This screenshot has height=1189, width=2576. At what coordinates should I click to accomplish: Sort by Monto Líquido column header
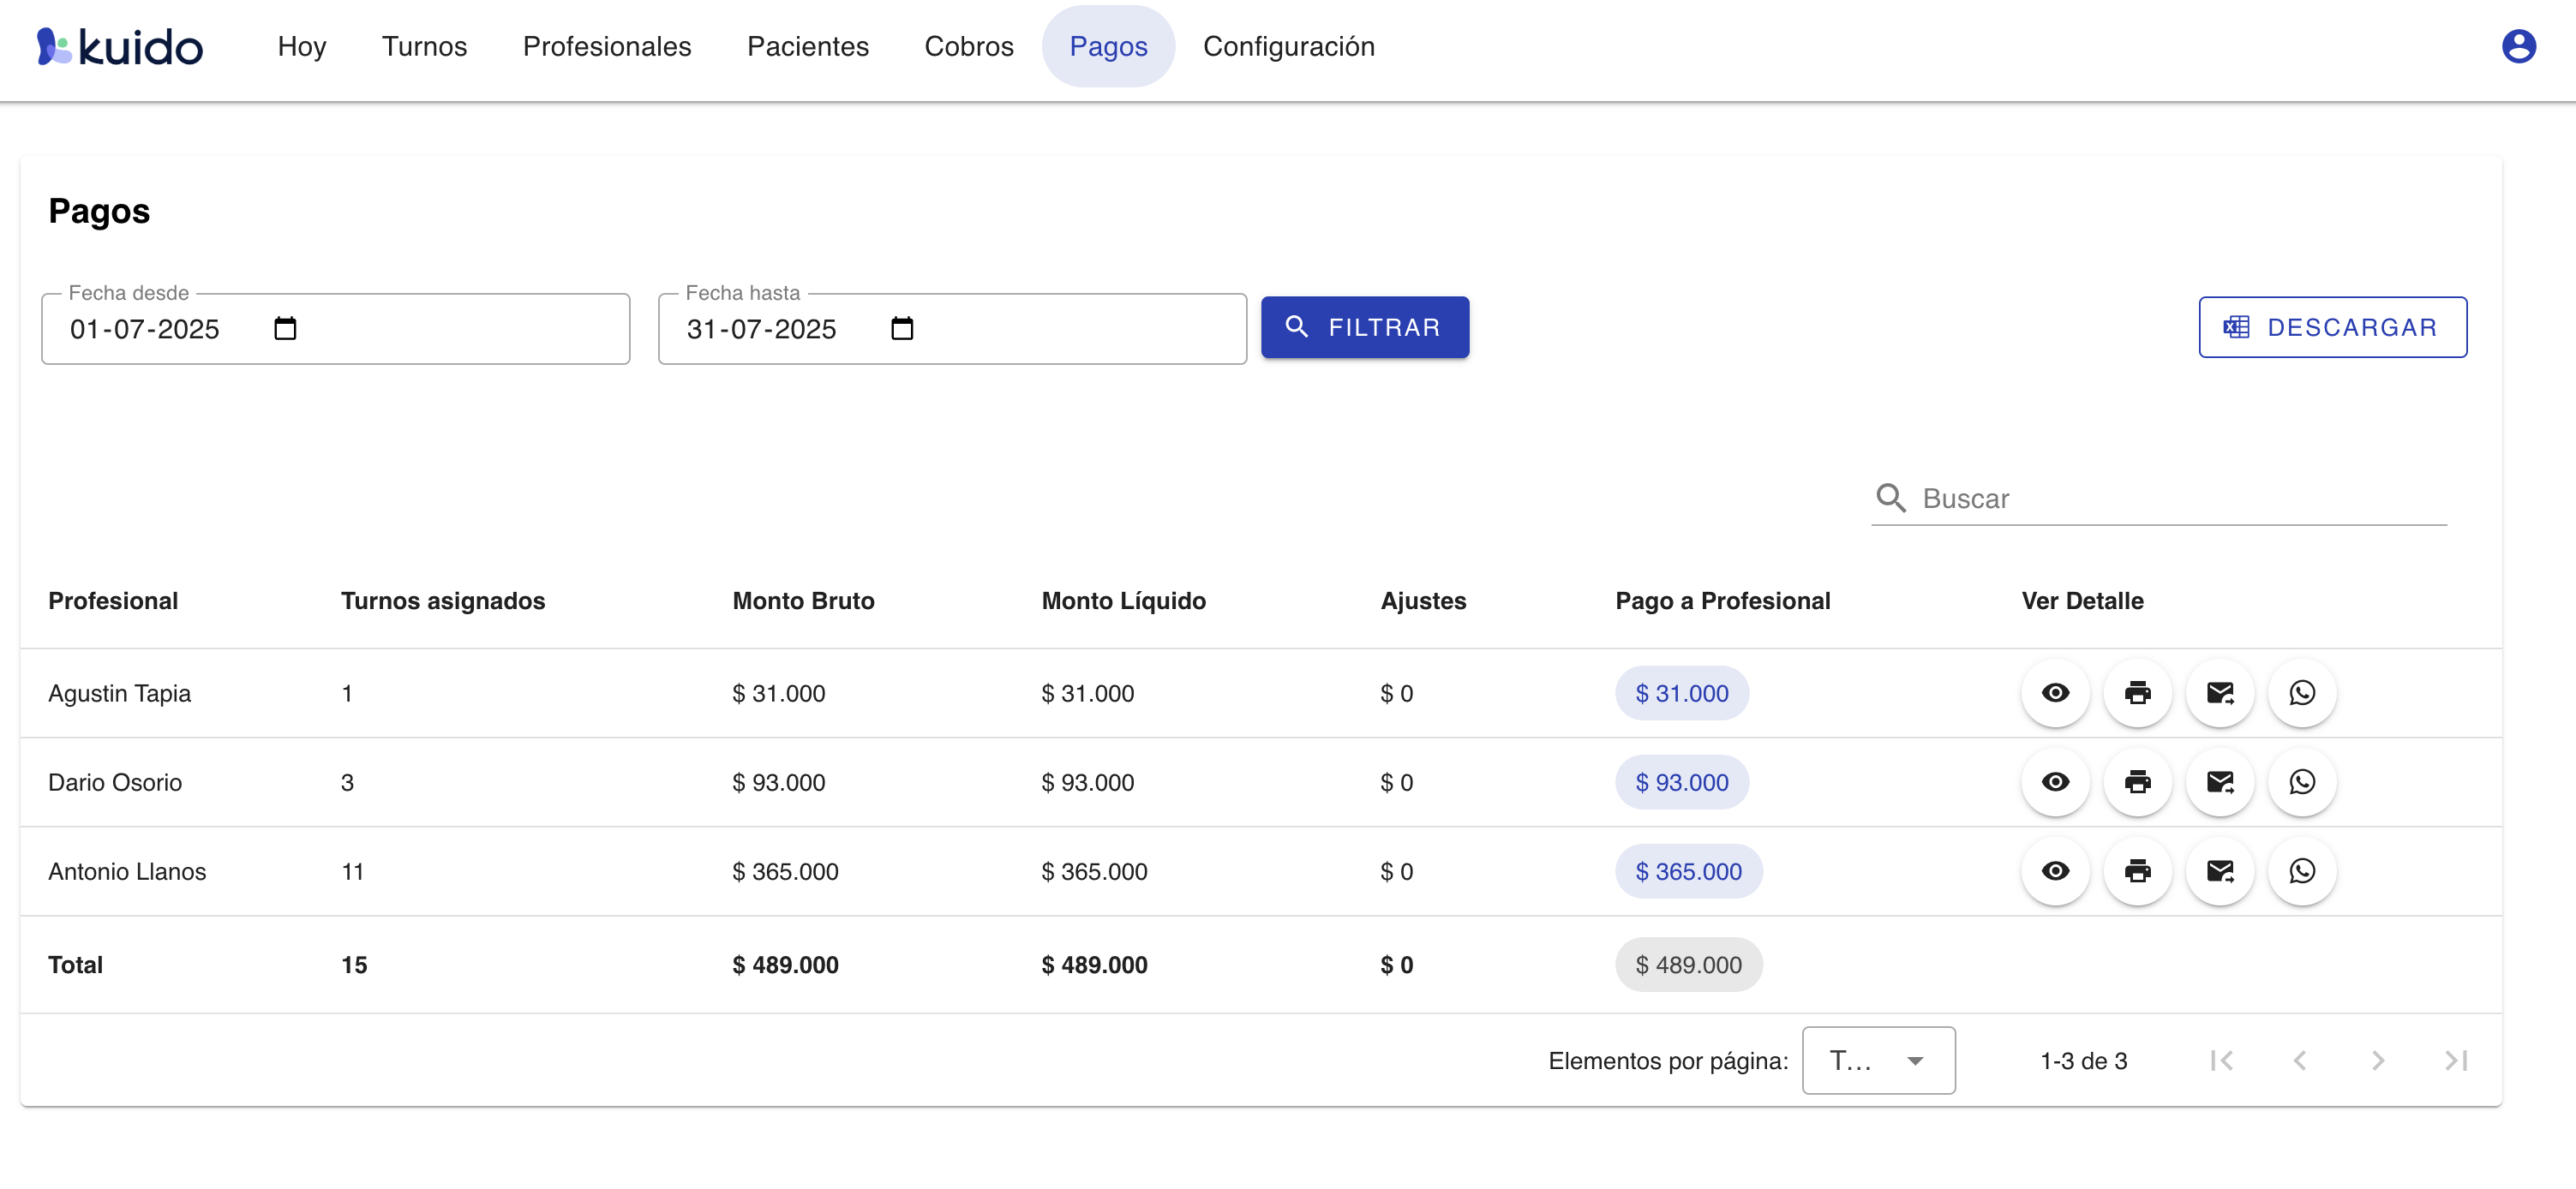coord(1124,600)
